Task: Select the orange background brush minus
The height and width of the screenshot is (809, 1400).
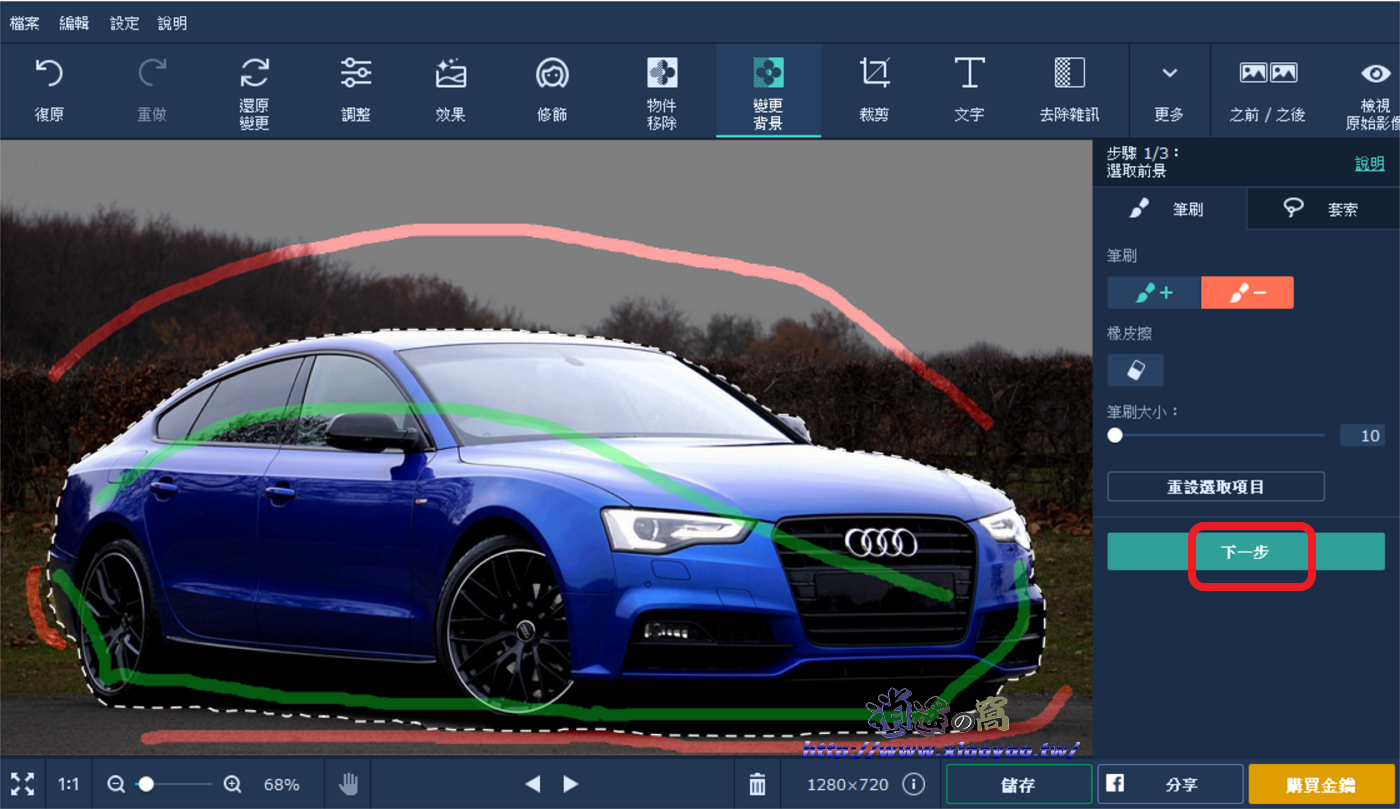Action: (x=1247, y=293)
